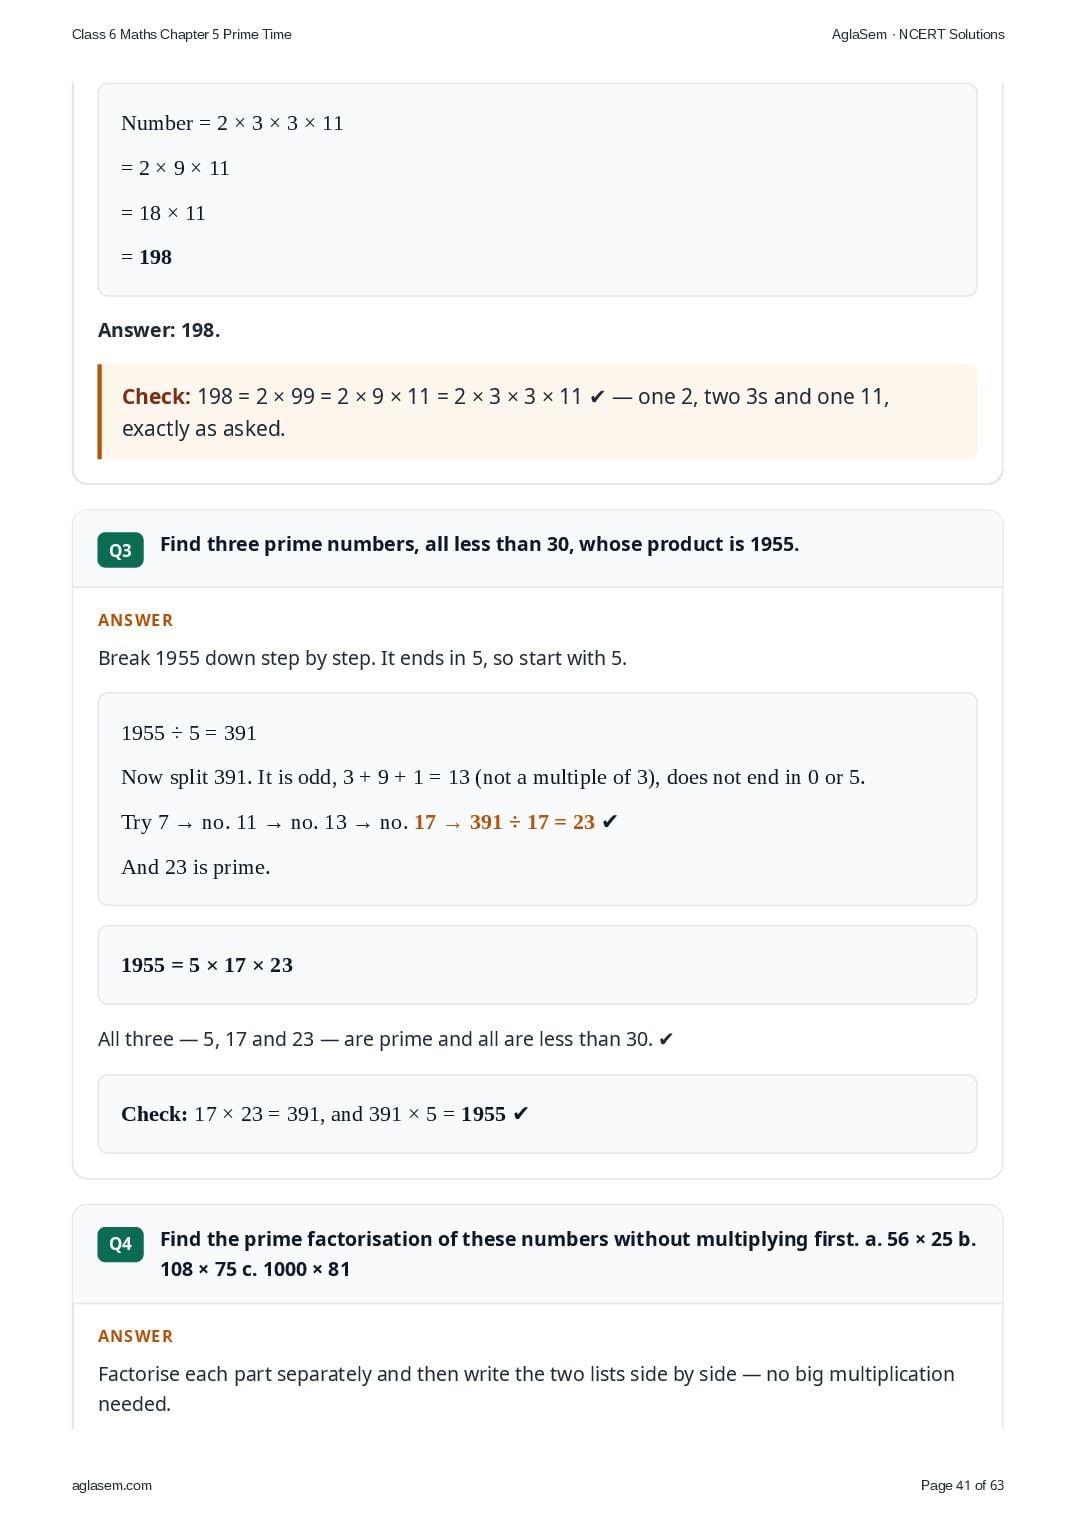1076x1522 pixels.
Task: Click the AglaSem · NCERT Solutions header text
Action: click(x=918, y=34)
